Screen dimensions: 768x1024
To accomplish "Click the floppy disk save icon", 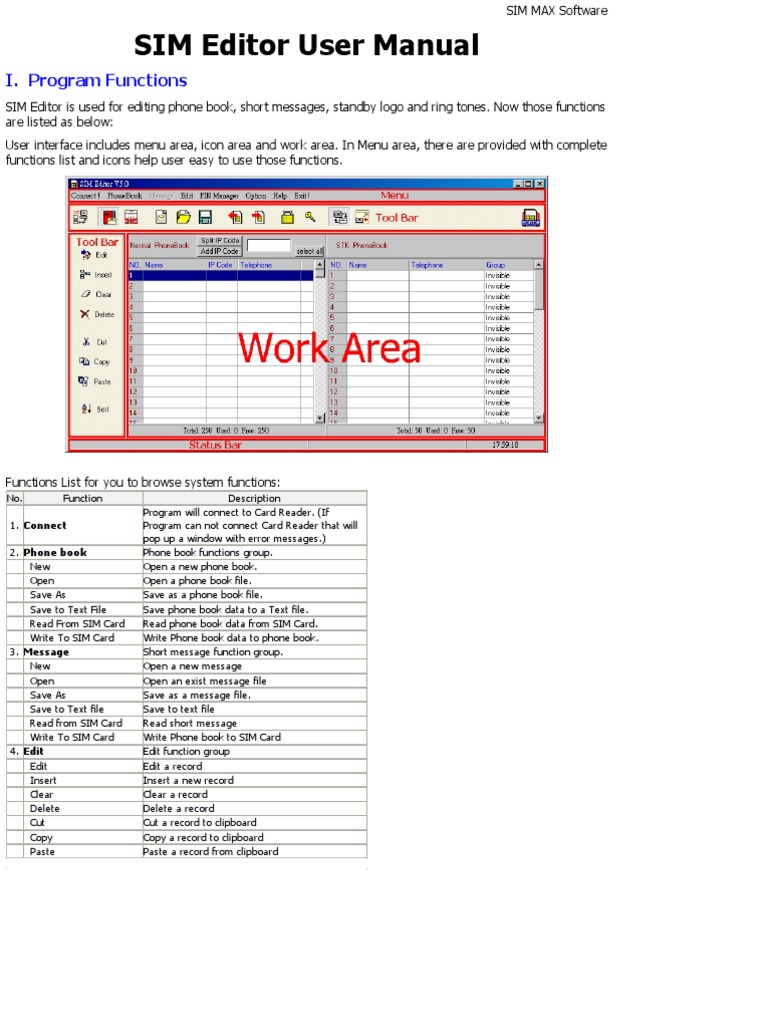I will tap(205, 217).
